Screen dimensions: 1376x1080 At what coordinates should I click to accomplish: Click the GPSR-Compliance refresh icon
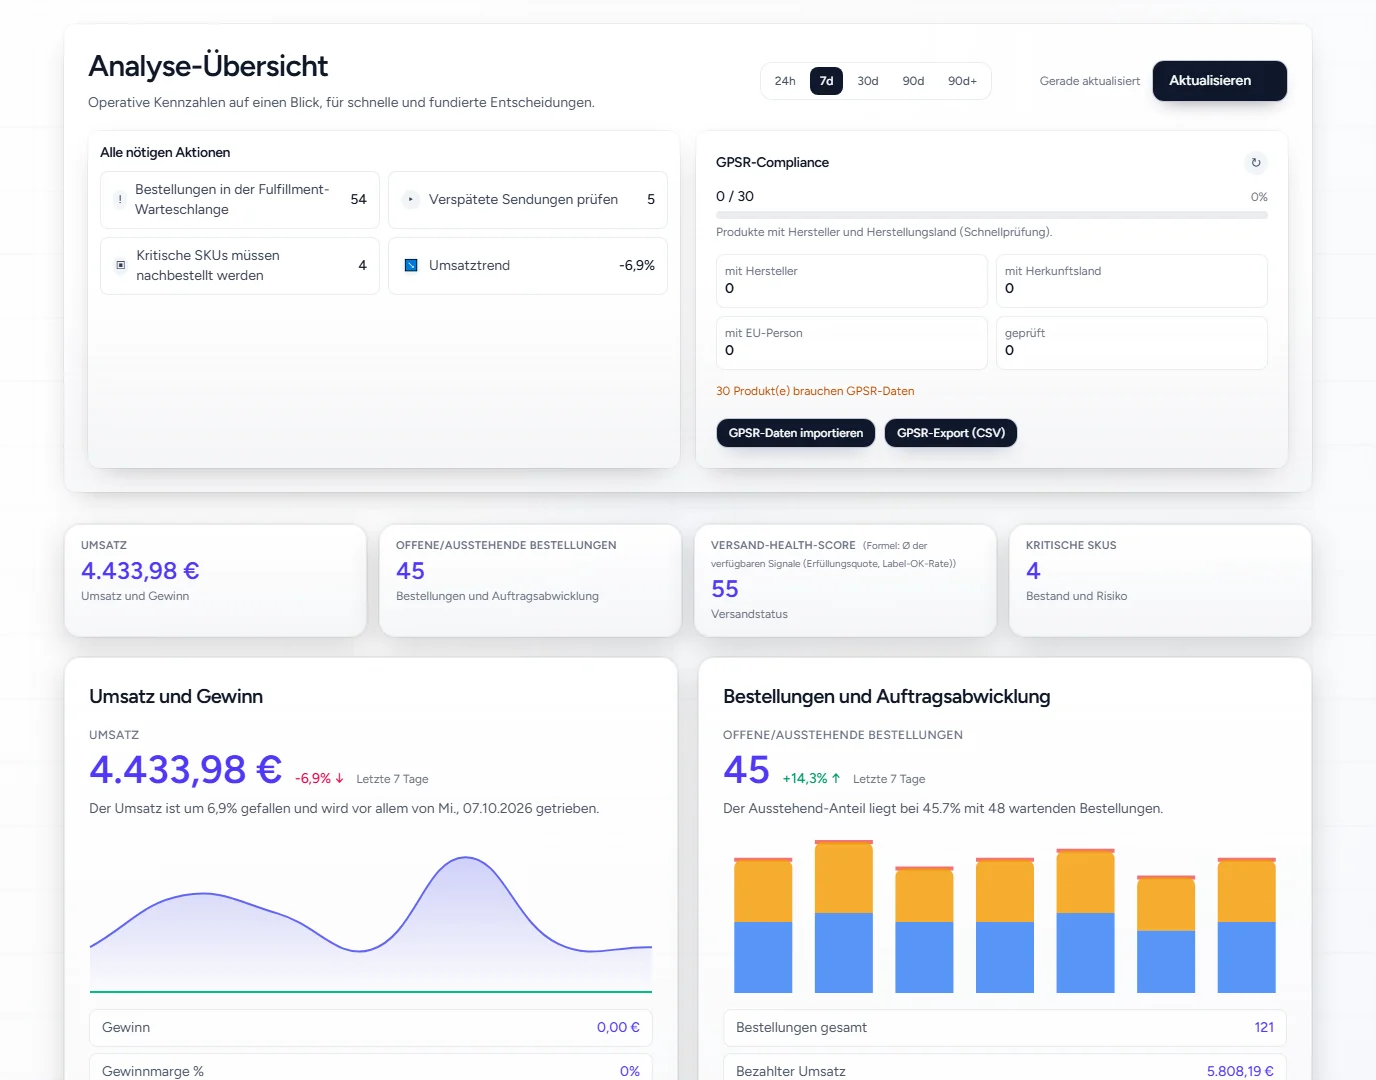pos(1256,162)
